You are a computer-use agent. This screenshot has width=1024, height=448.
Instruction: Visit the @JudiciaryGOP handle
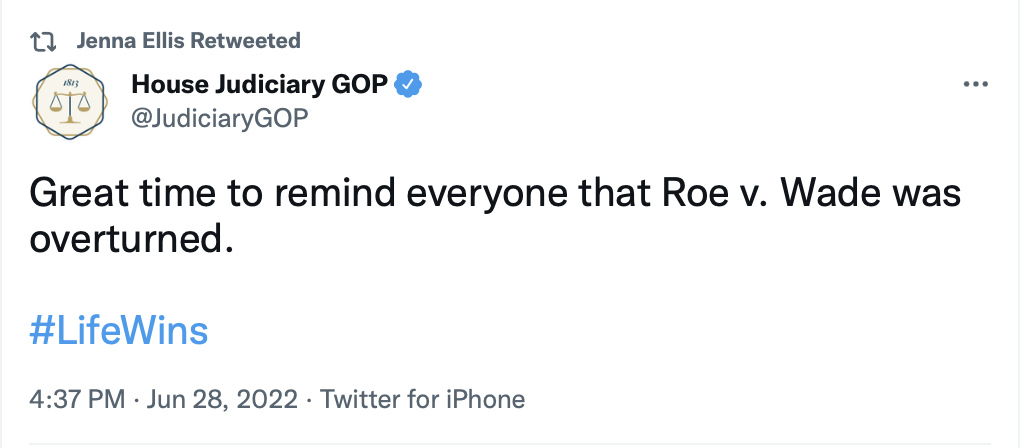tap(219, 119)
